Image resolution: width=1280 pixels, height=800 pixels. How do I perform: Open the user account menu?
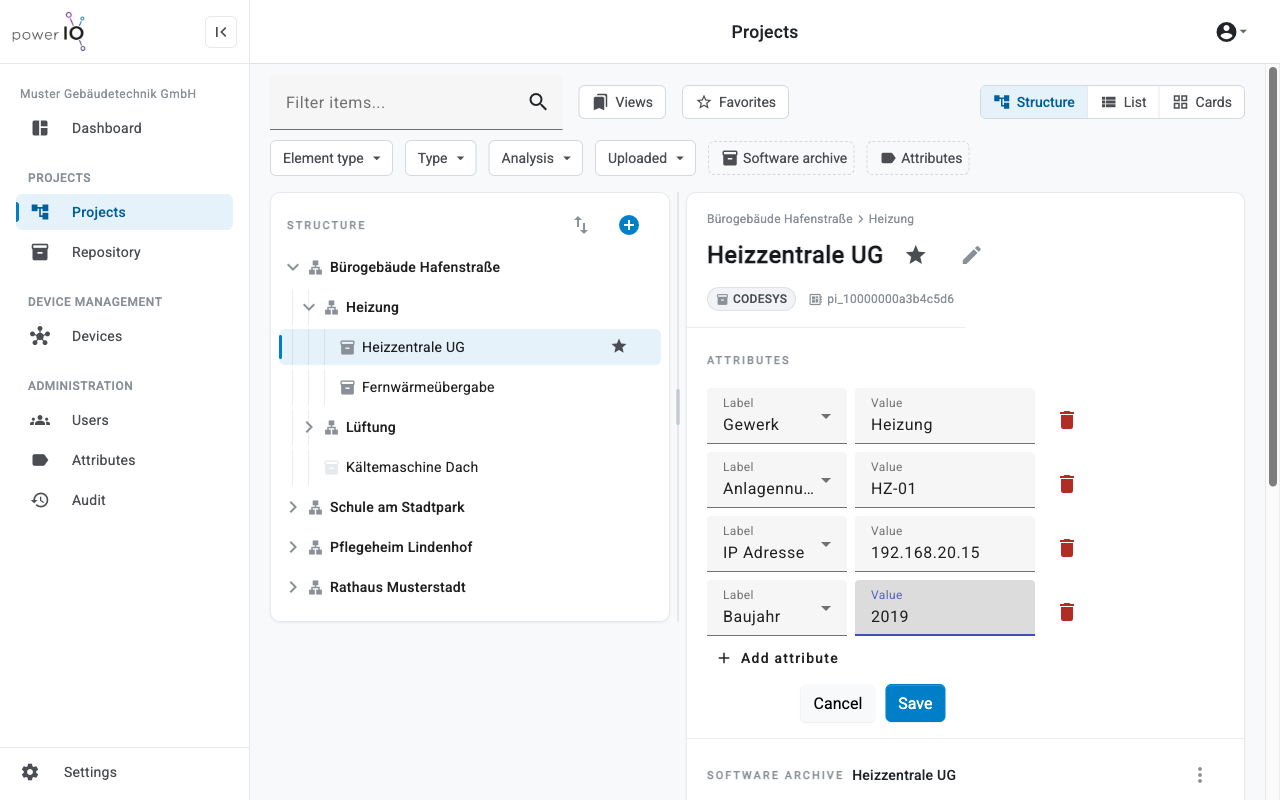(1231, 32)
